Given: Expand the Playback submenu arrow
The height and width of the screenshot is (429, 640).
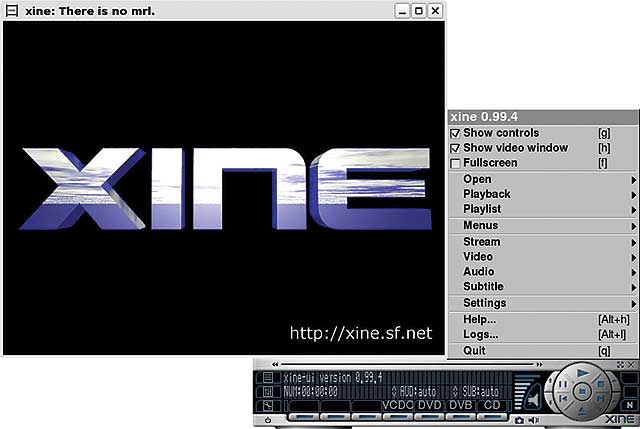Looking at the screenshot, I should 633,195.
